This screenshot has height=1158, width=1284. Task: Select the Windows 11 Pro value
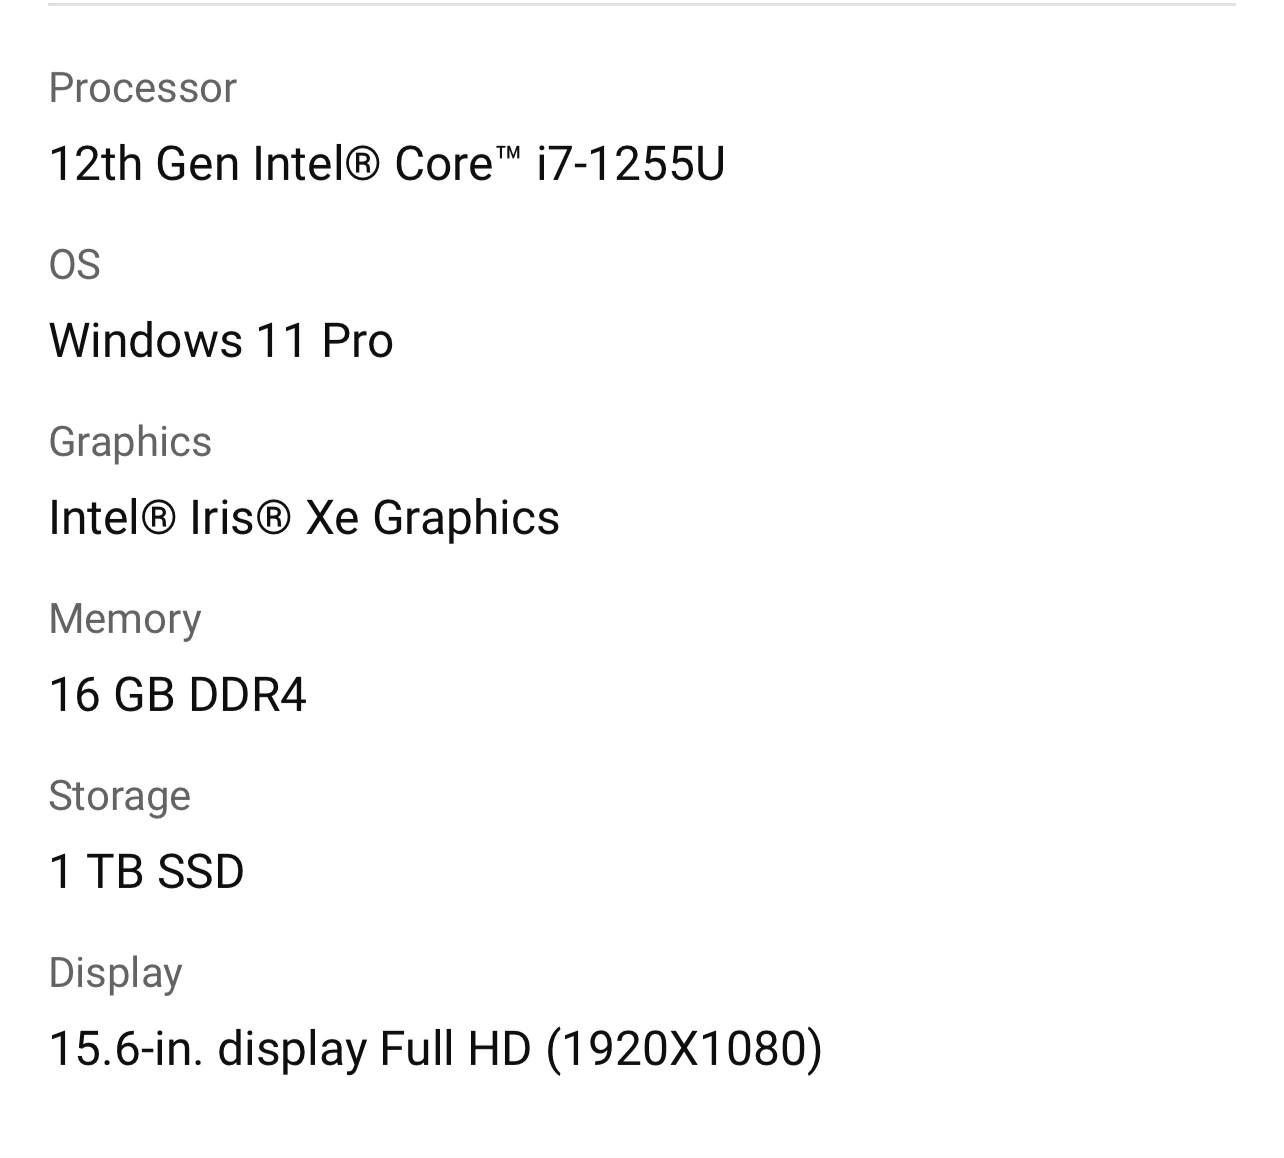[221, 340]
